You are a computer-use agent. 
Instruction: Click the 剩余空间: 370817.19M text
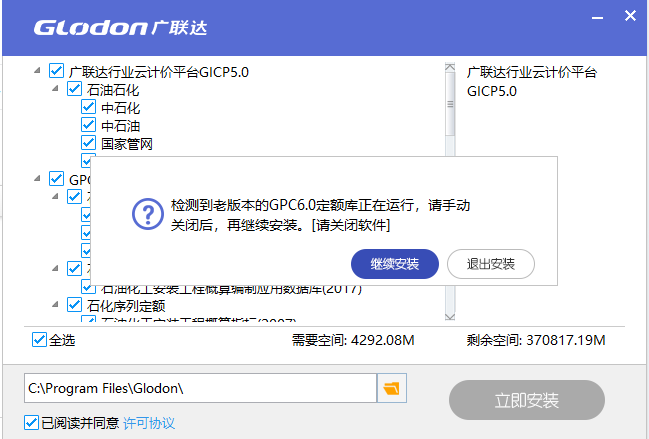click(536, 340)
